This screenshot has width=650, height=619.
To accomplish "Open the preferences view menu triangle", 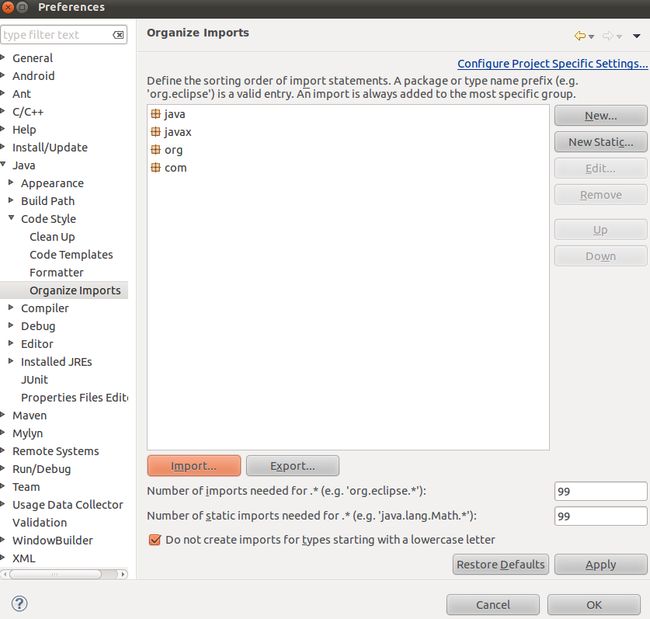I will [x=637, y=36].
